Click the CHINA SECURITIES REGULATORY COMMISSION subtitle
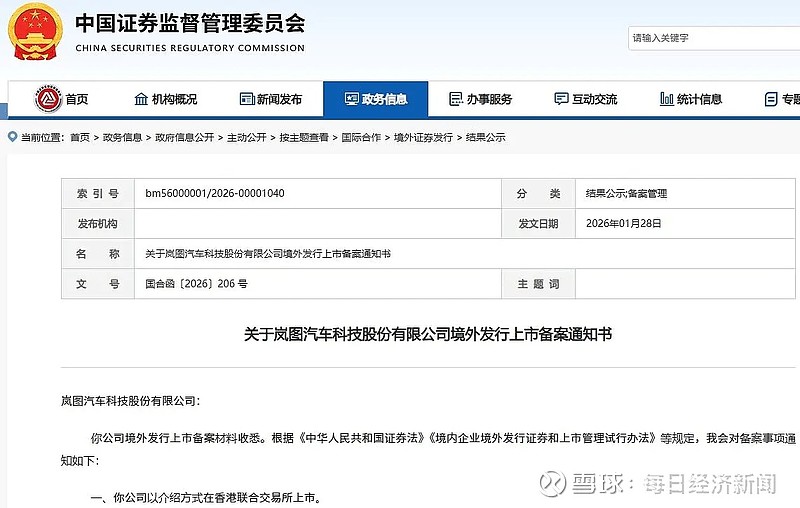 click(190, 48)
